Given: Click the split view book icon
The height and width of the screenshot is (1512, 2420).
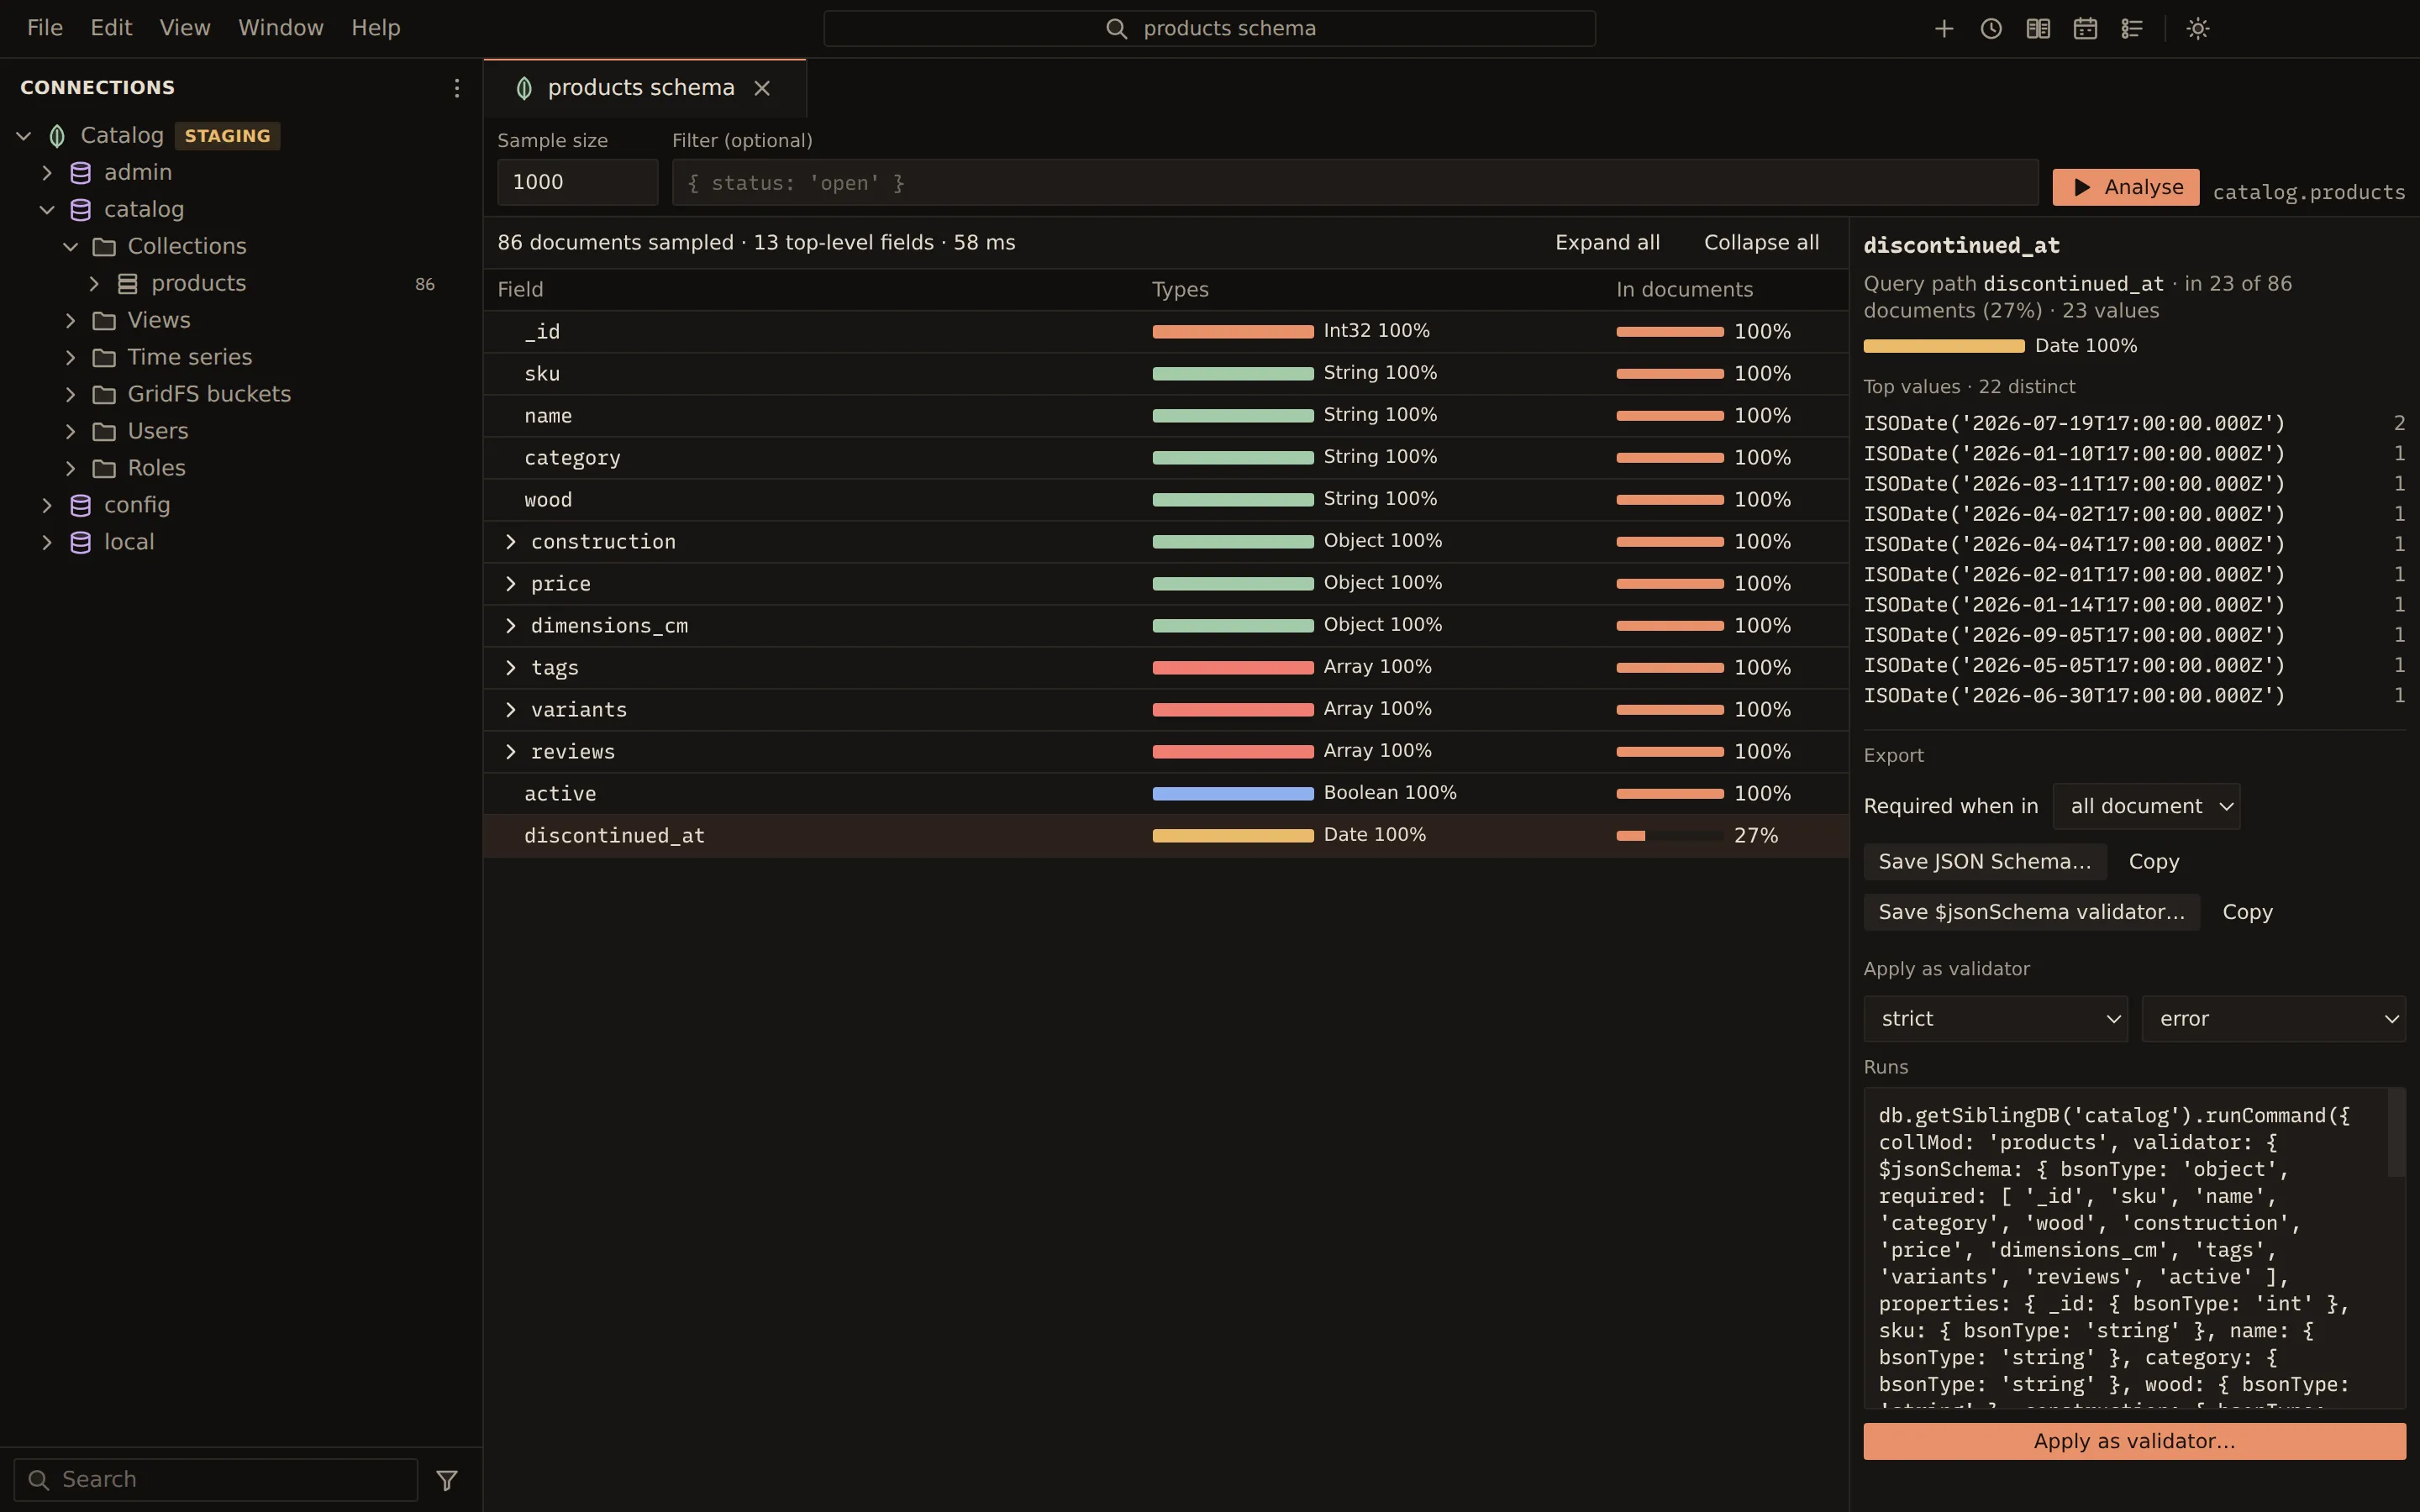Looking at the screenshot, I should 2037,29.
